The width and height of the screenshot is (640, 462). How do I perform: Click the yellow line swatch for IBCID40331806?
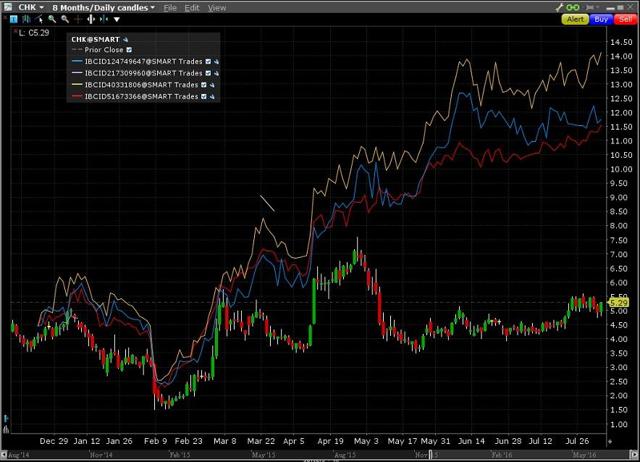coord(77,85)
